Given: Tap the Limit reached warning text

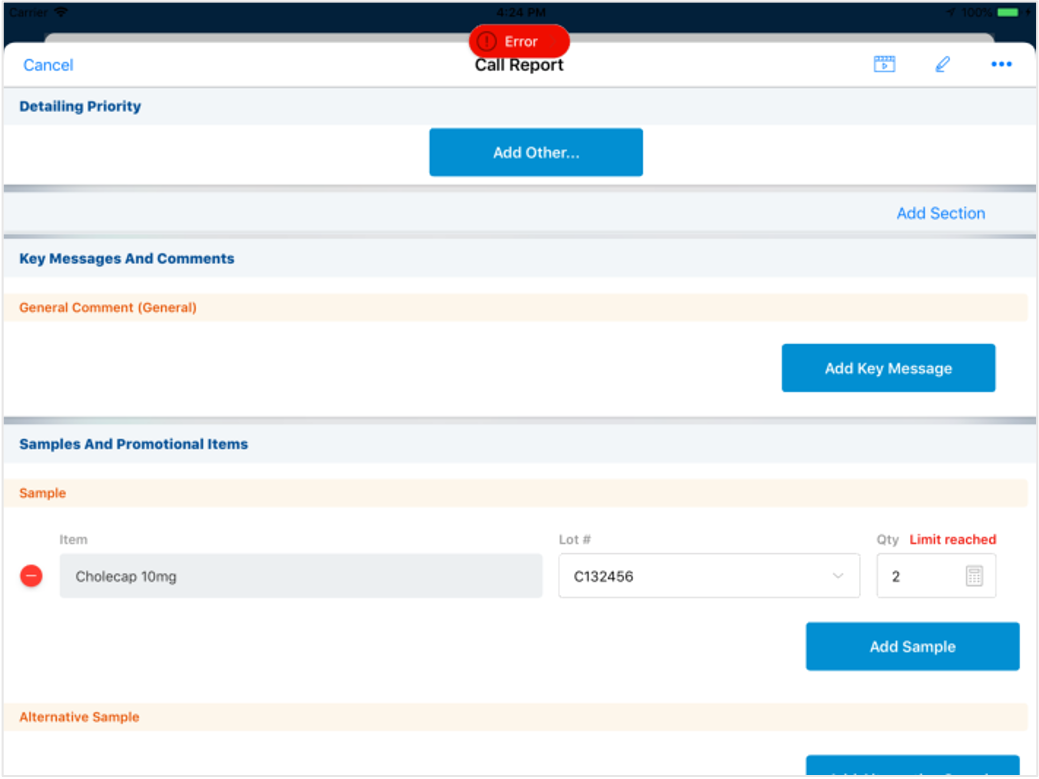Looking at the screenshot, I should [x=952, y=540].
